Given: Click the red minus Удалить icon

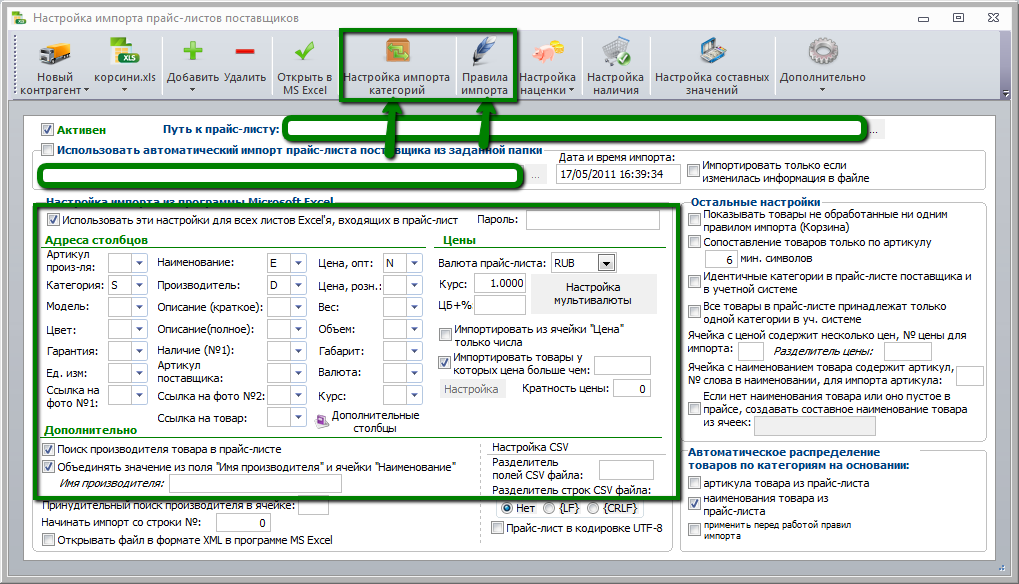Looking at the screenshot, I should coord(245,51).
